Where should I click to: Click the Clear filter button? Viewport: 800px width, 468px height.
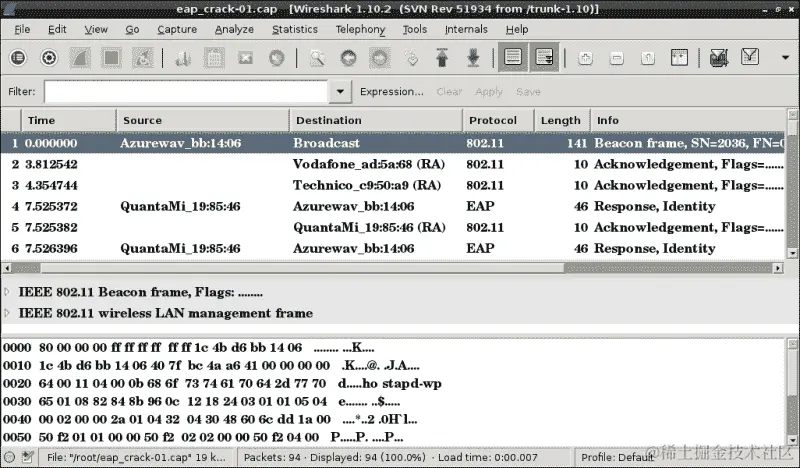point(449,92)
